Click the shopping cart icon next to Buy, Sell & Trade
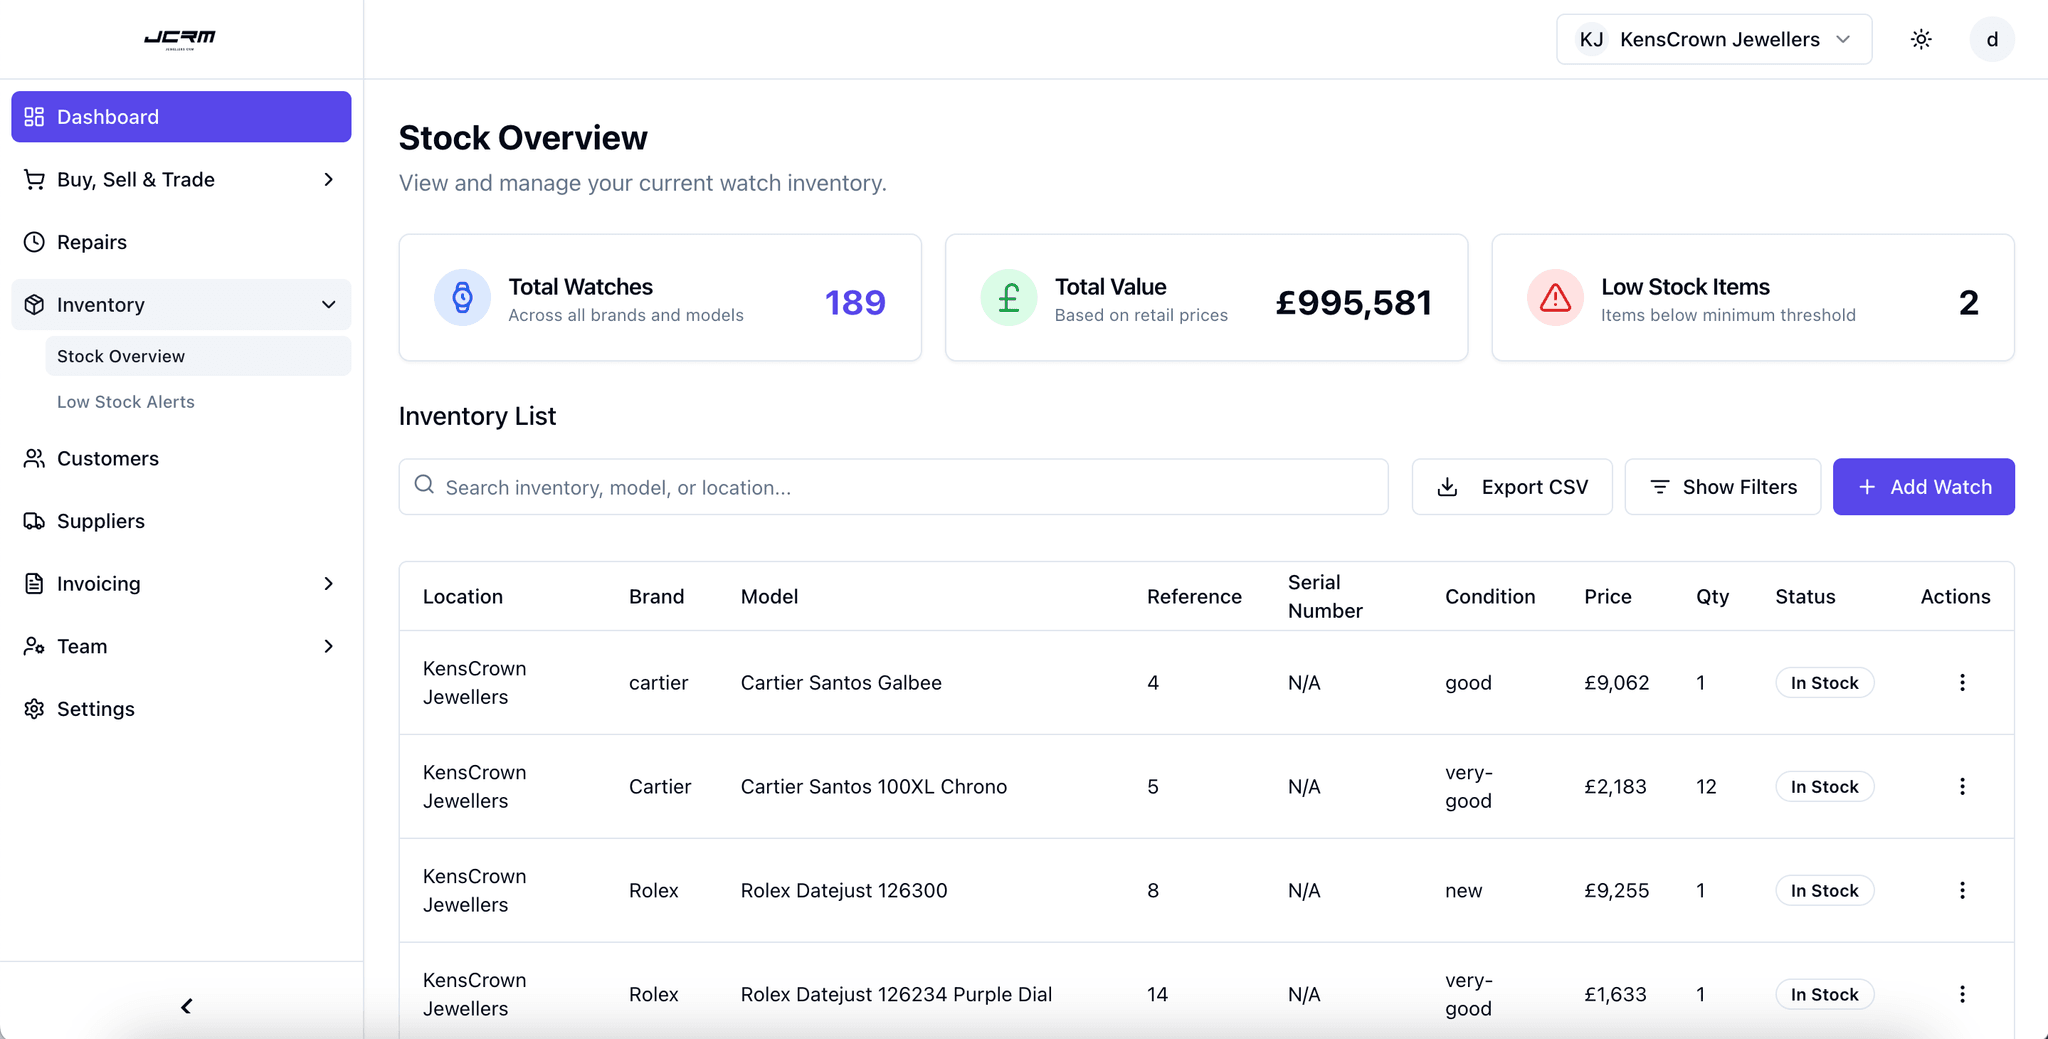The width and height of the screenshot is (2048, 1039). click(34, 179)
